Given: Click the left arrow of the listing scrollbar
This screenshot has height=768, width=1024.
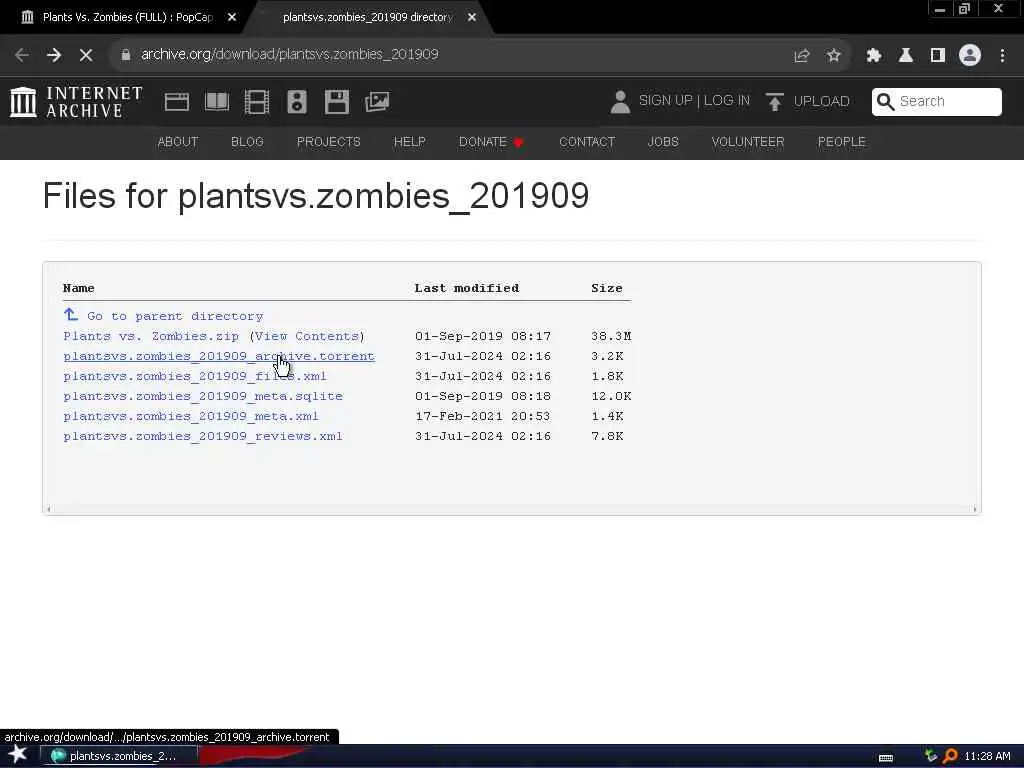Looking at the screenshot, I should coord(48,509).
